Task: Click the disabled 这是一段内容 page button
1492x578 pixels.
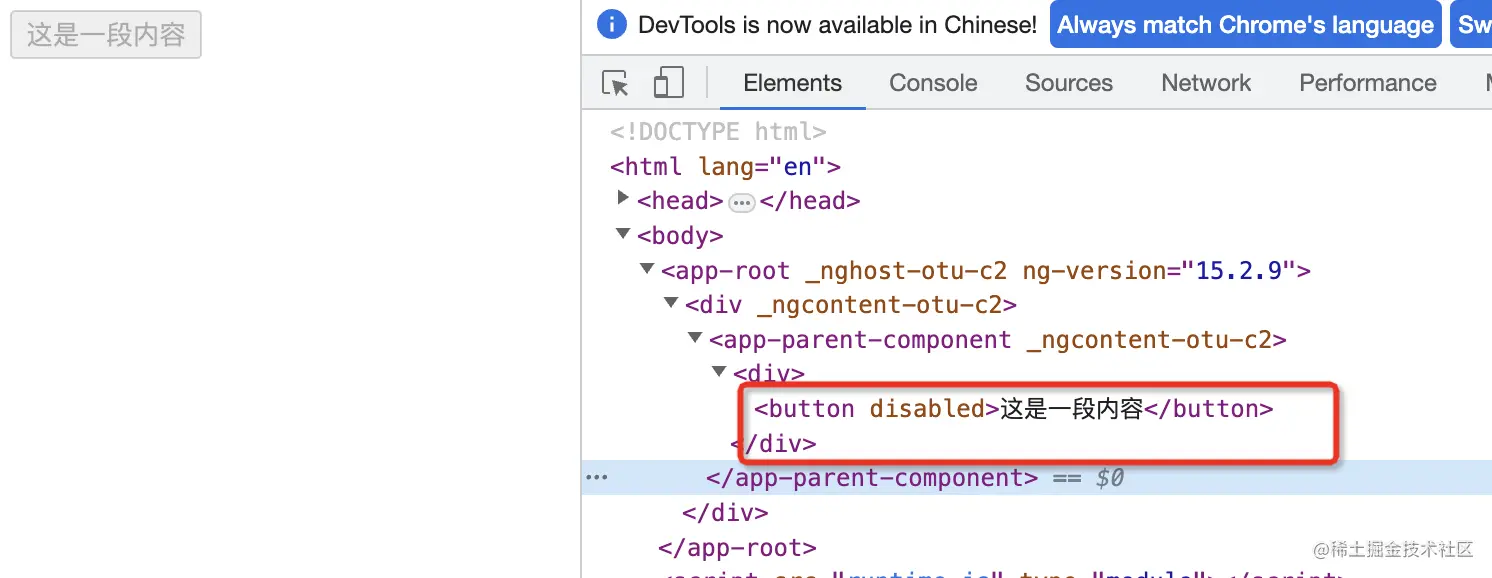Action: (x=106, y=35)
